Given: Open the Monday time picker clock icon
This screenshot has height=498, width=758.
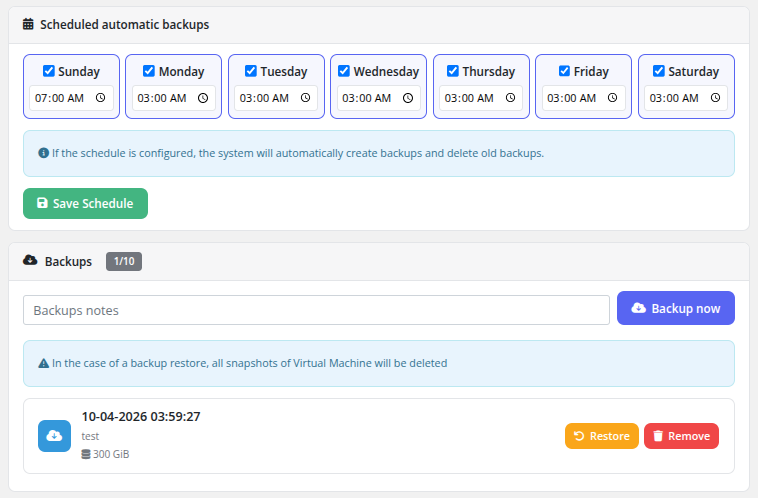Looking at the screenshot, I should point(203,98).
